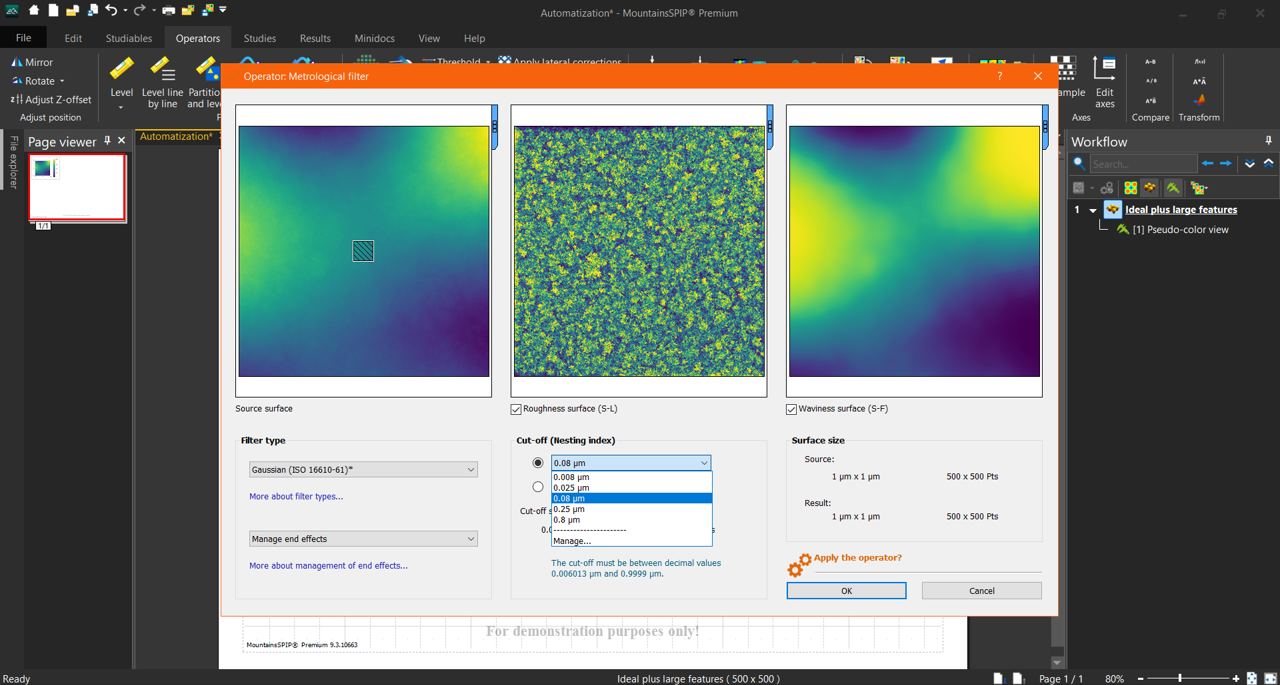Viewport: 1280px width, 685px height.
Task: Switch to the Results tab
Action: click(x=315, y=38)
